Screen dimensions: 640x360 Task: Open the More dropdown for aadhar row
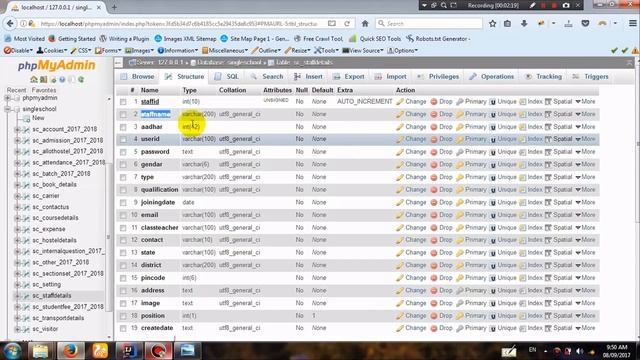click(x=585, y=127)
